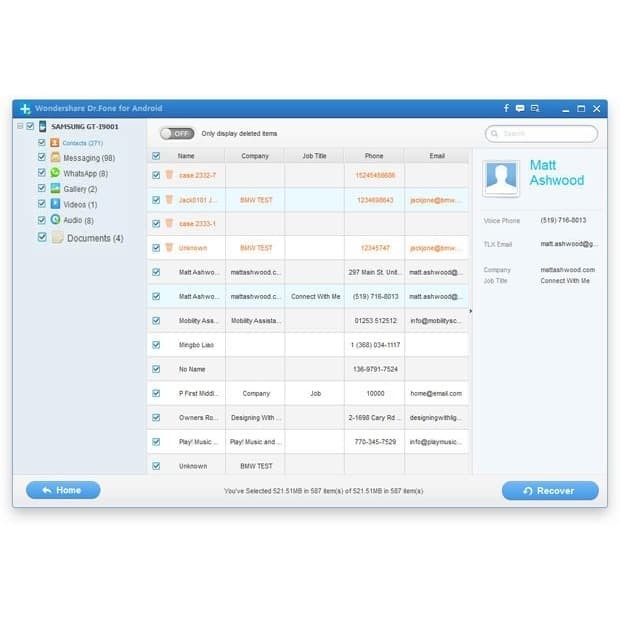Sort by the Name column header
This screenshot has height=620, width=620.
tap(186, 156)
